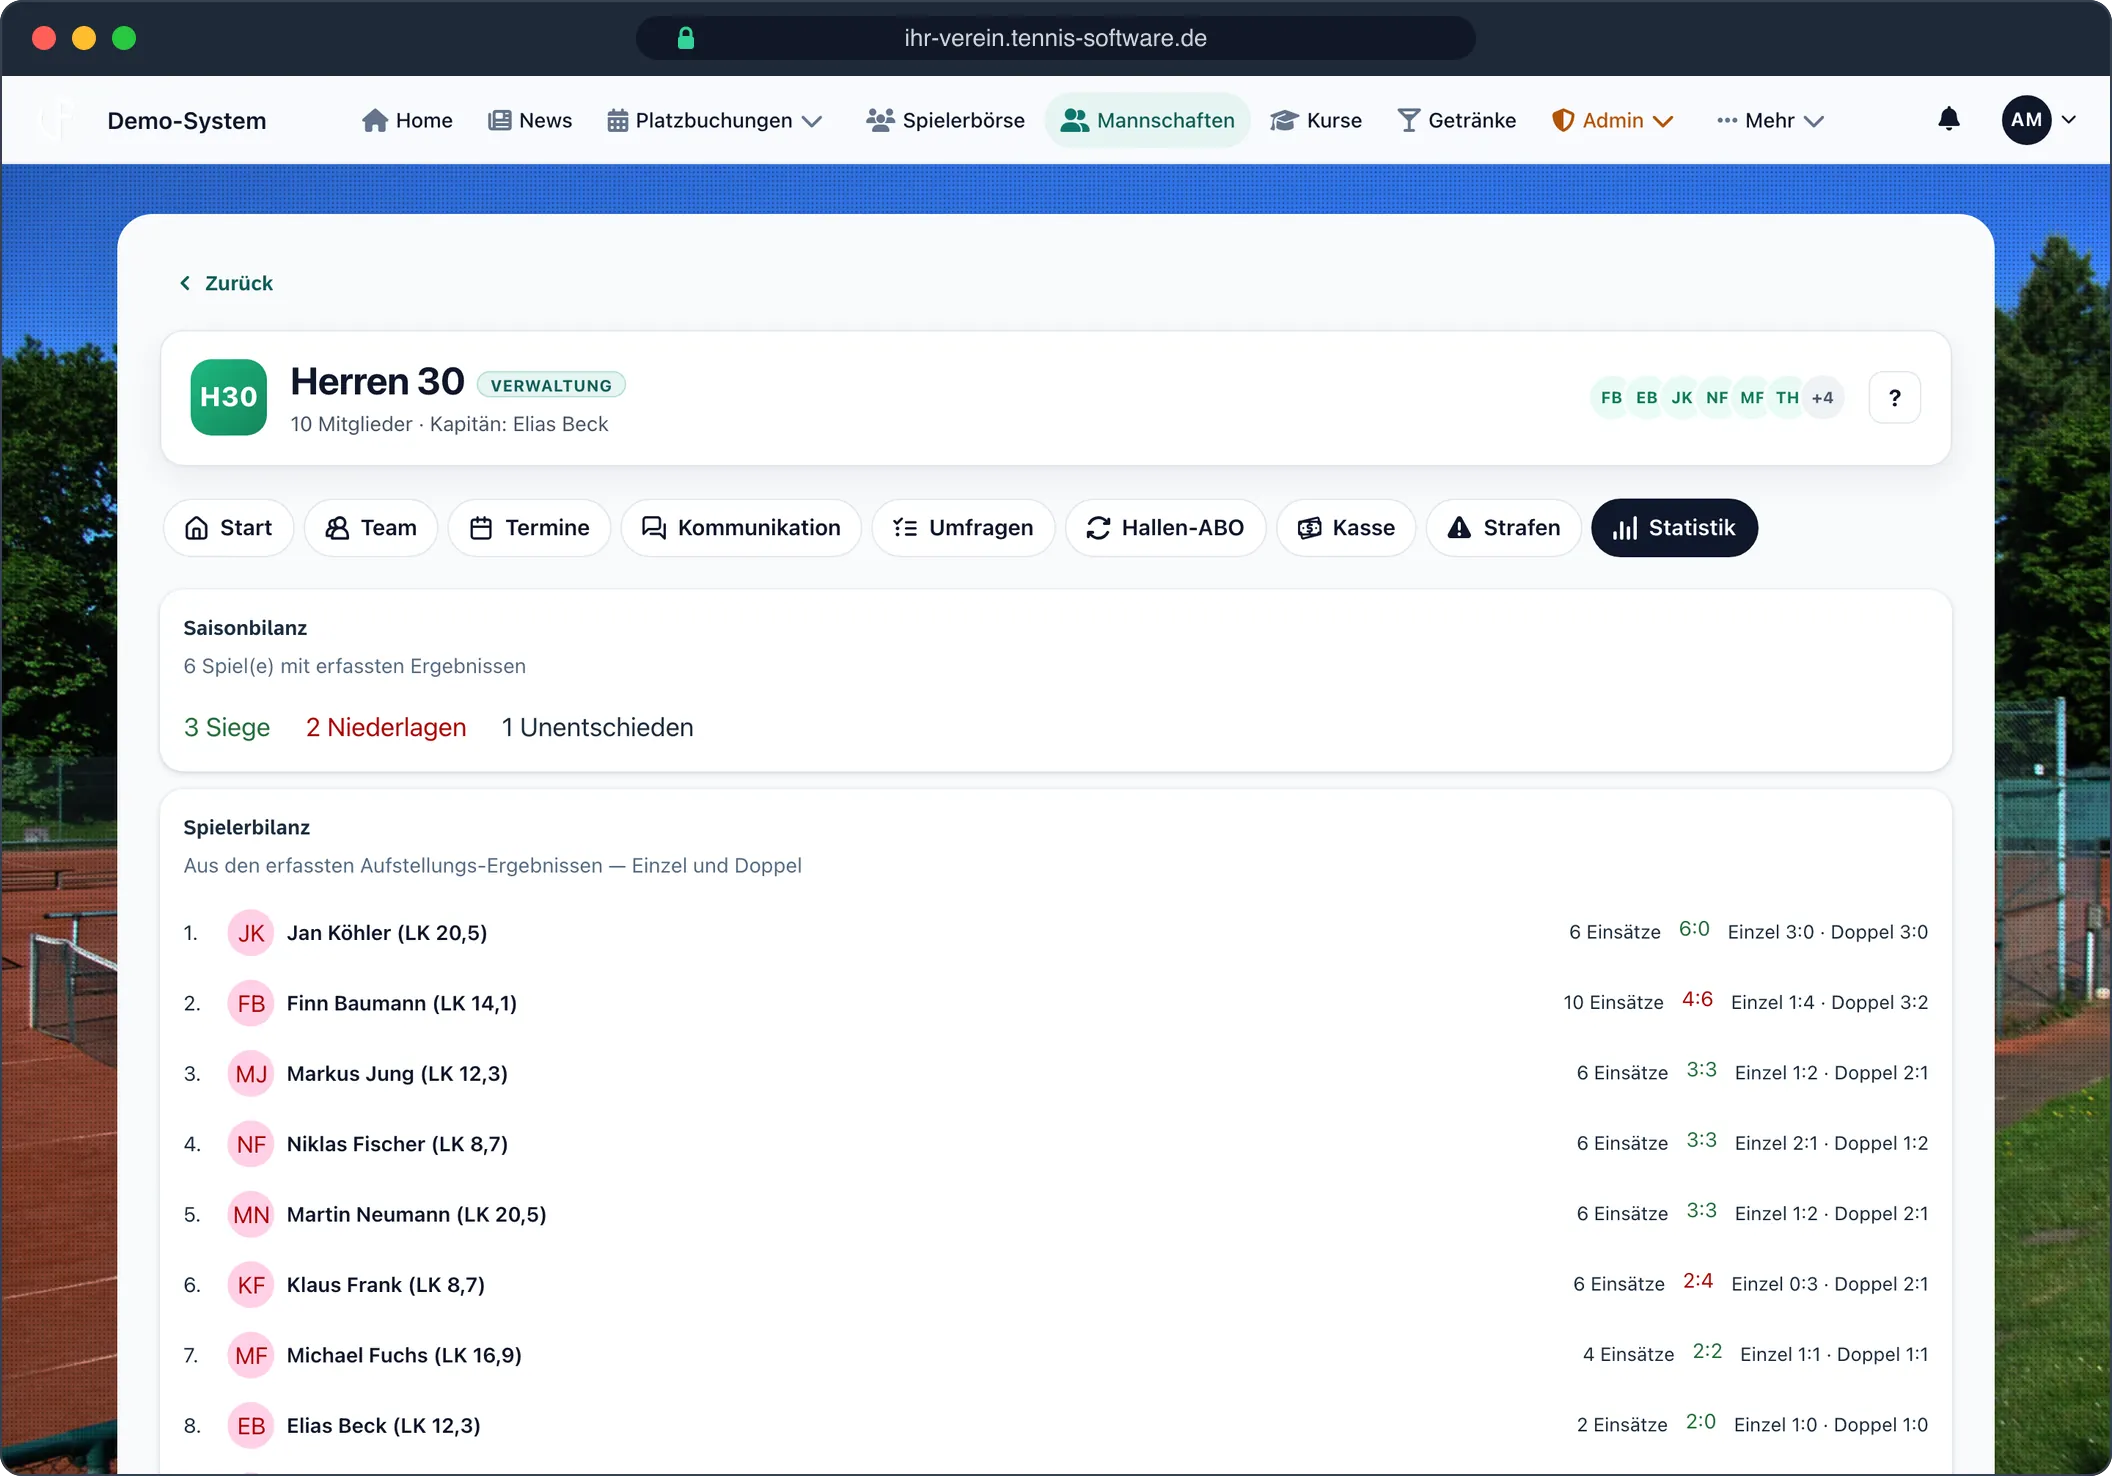
Task: Select the Statistik tab
Action: click(1674, 528)
